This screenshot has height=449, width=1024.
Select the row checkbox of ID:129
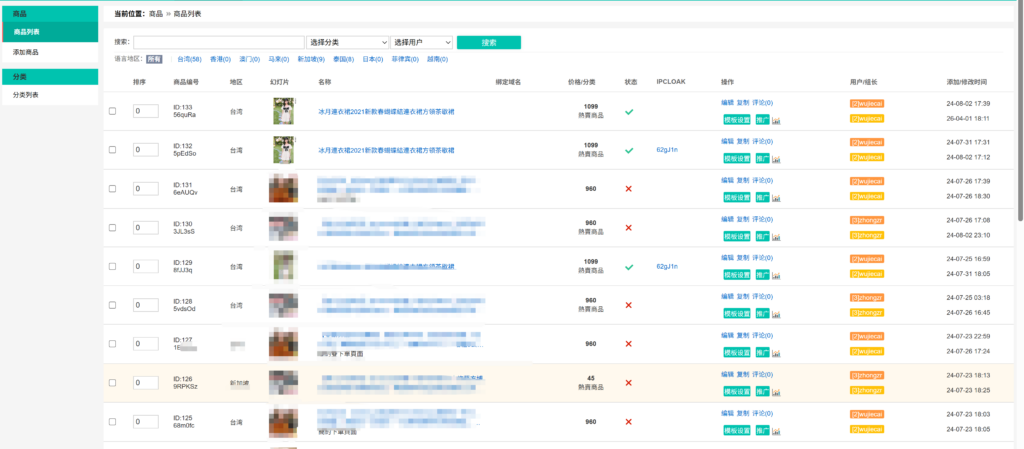tap(112, 266)
